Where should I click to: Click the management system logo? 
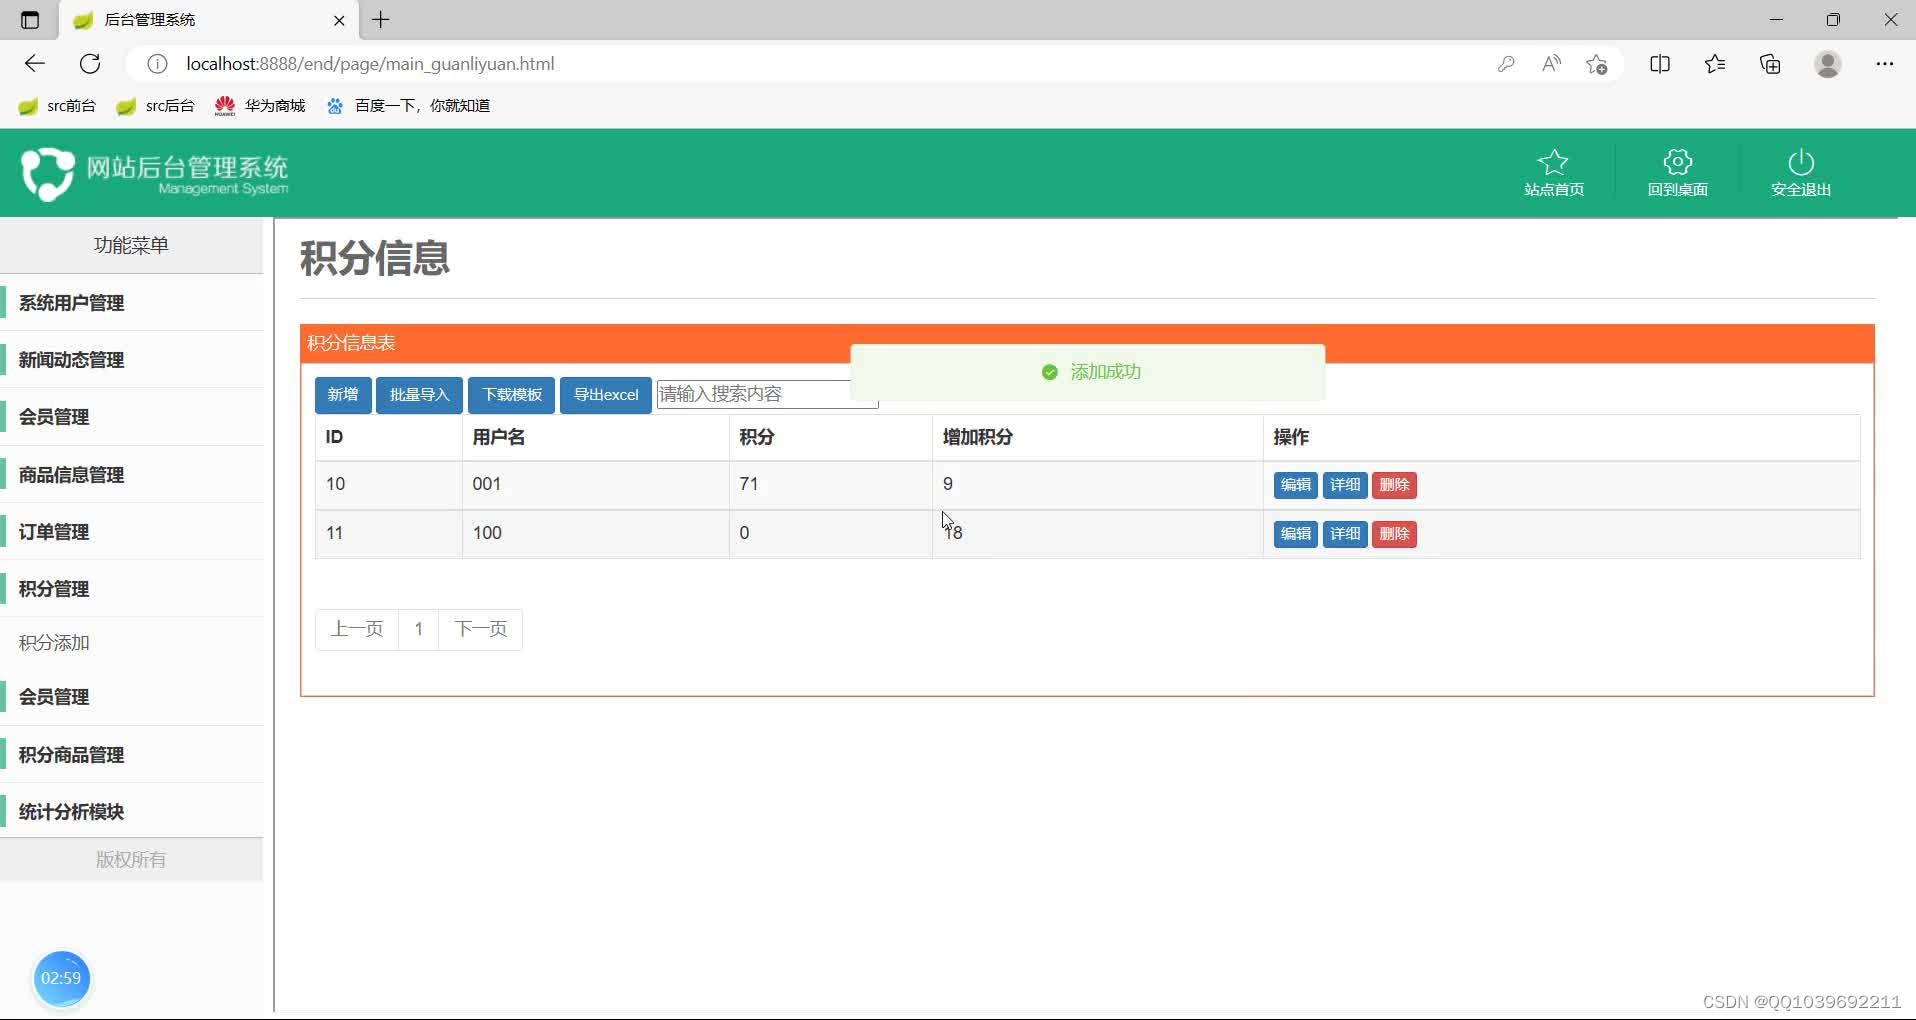[x=155, y=174]
